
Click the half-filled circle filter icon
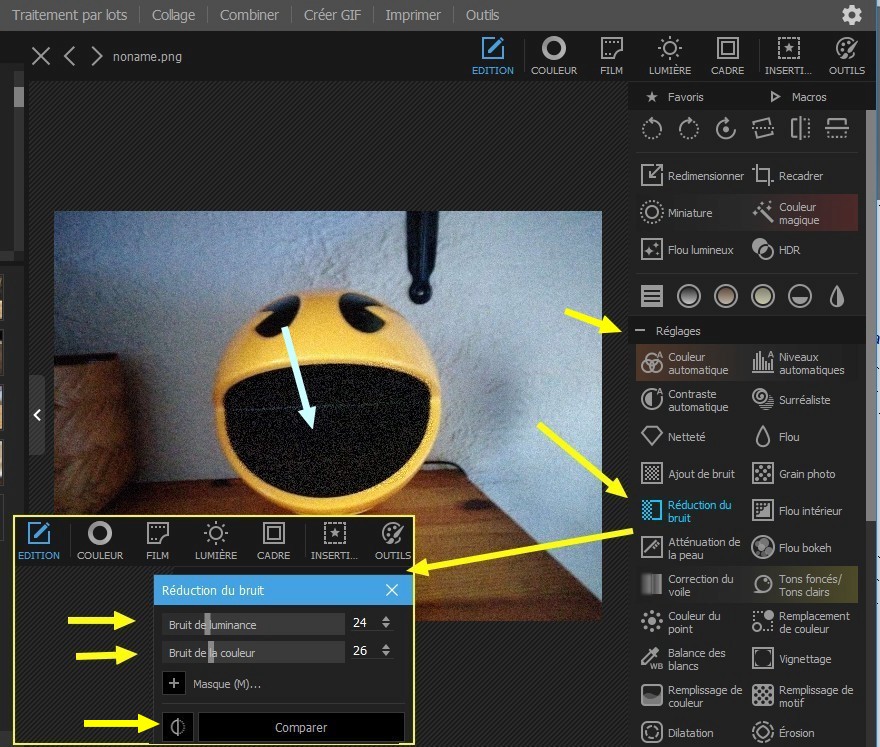(x=800, y=296)
